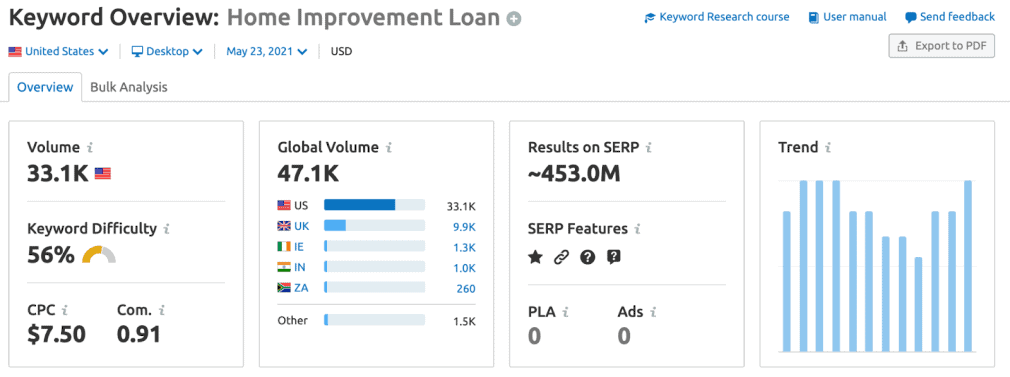Switch to the Bulk Analysis tab
The width and height of the screenshot is (1010, 377).
129,87
